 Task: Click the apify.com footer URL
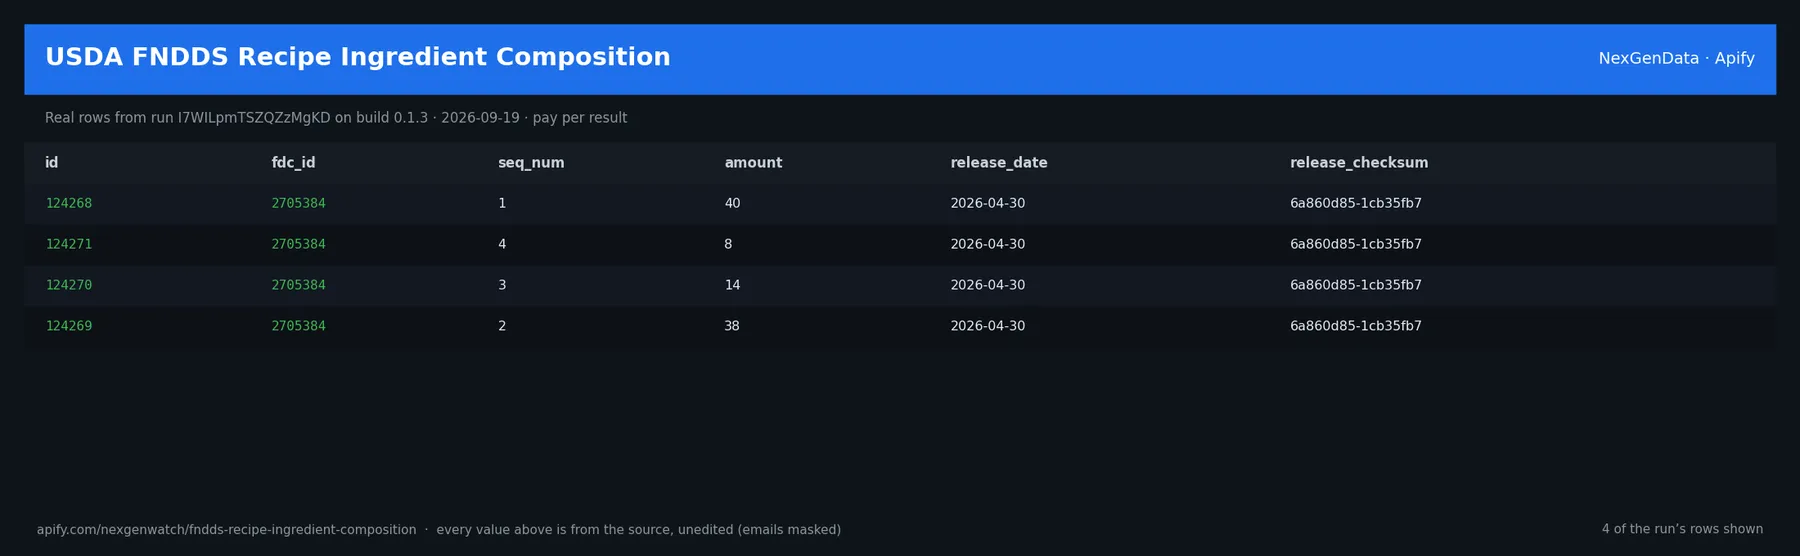[227, 530]
